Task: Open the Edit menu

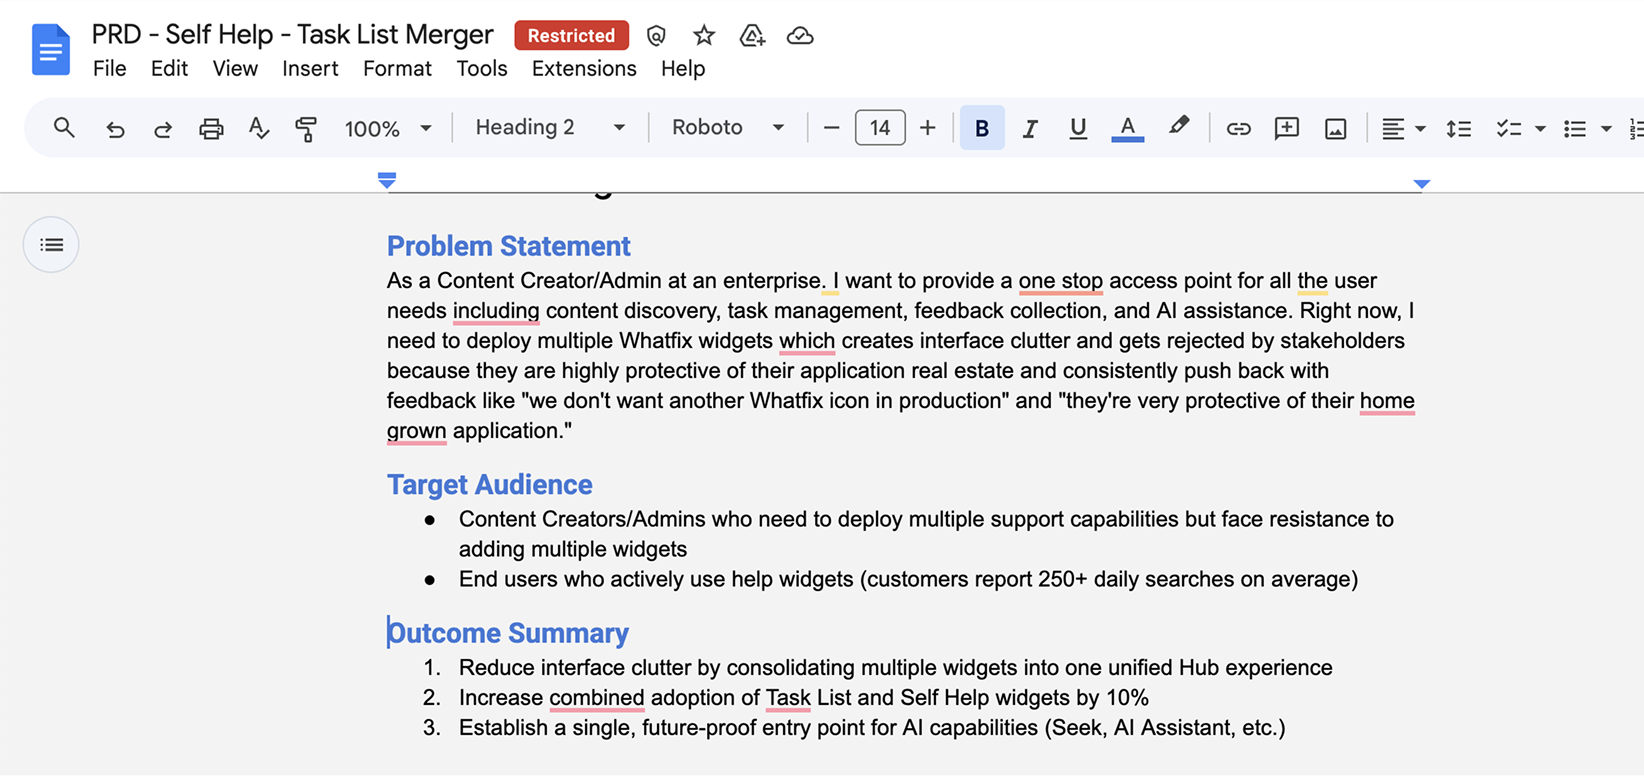Action: (169, 68)
